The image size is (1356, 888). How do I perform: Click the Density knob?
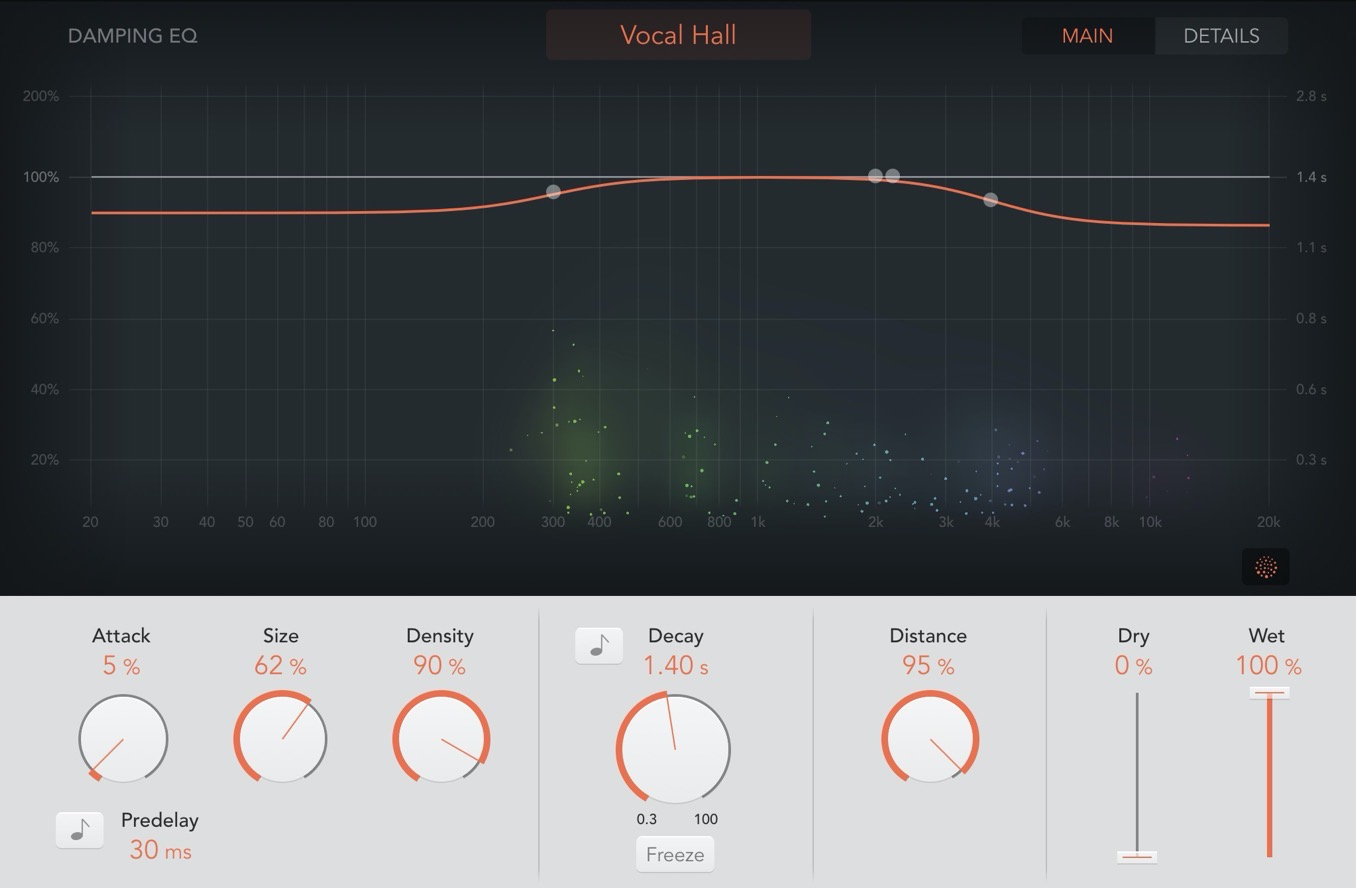[x=440, y=739]
